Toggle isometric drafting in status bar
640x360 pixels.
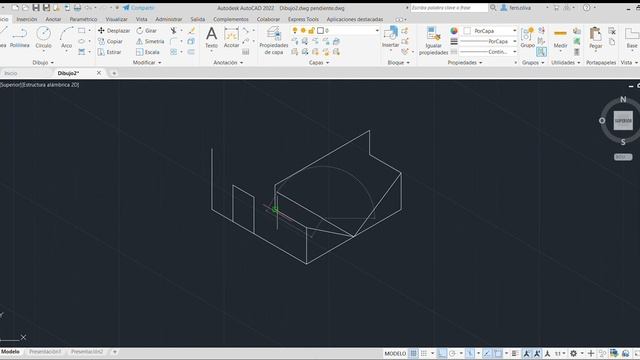pos(471,353)
